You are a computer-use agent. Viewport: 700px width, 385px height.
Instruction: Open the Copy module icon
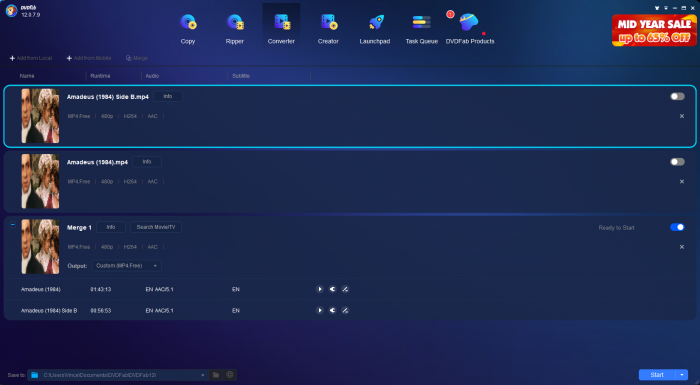(188, 22)
